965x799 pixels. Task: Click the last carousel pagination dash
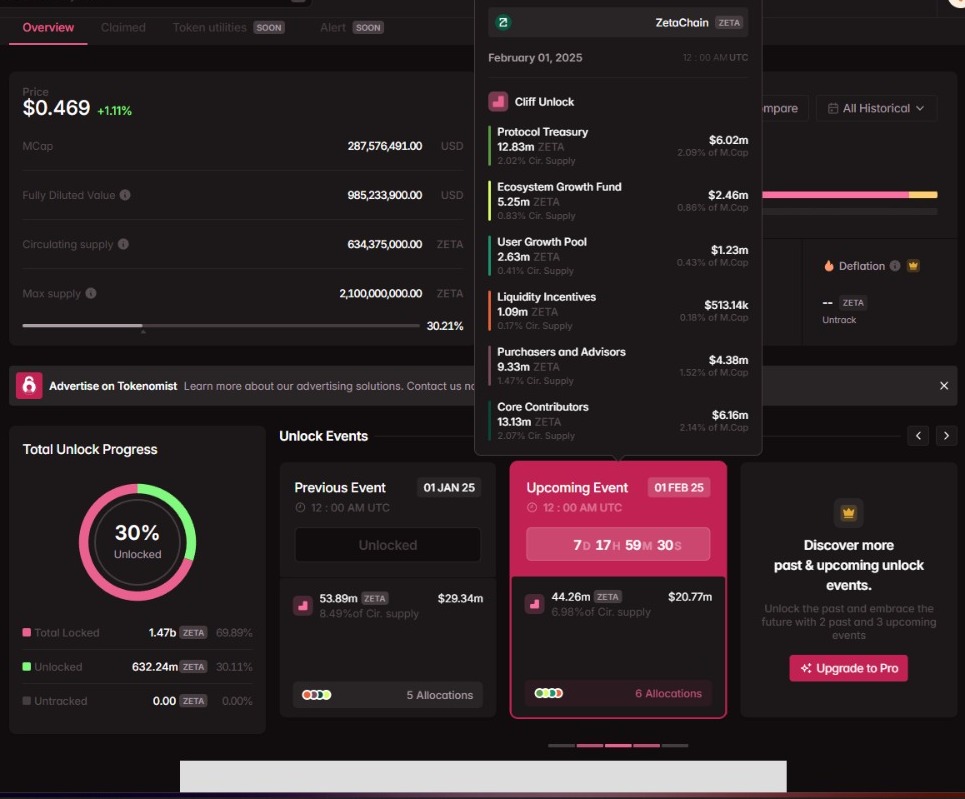(675, 745)
